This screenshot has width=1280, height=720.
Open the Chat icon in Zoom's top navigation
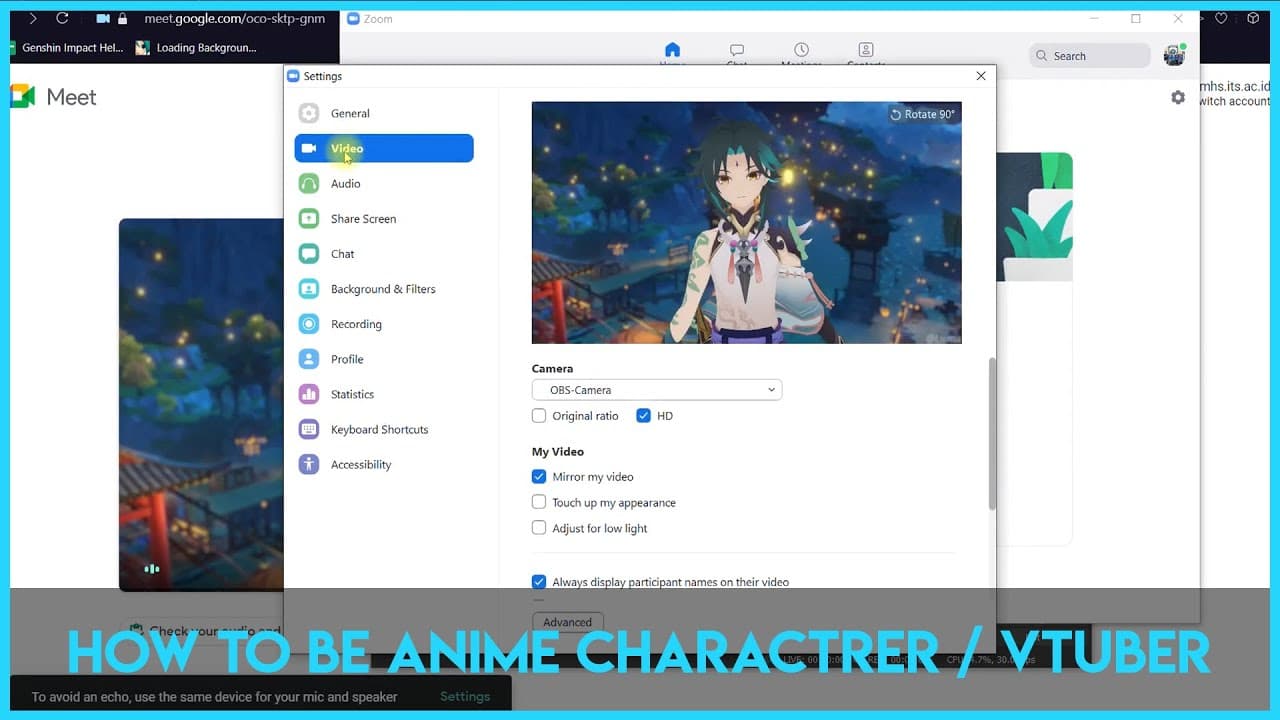(x=737, y=52)
